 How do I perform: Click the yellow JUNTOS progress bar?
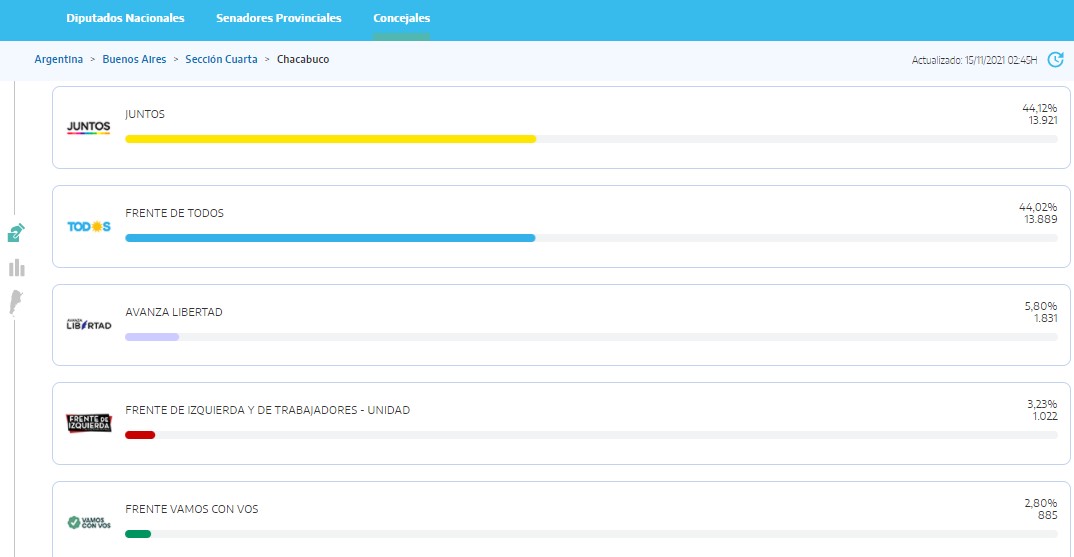click(330, 139)
